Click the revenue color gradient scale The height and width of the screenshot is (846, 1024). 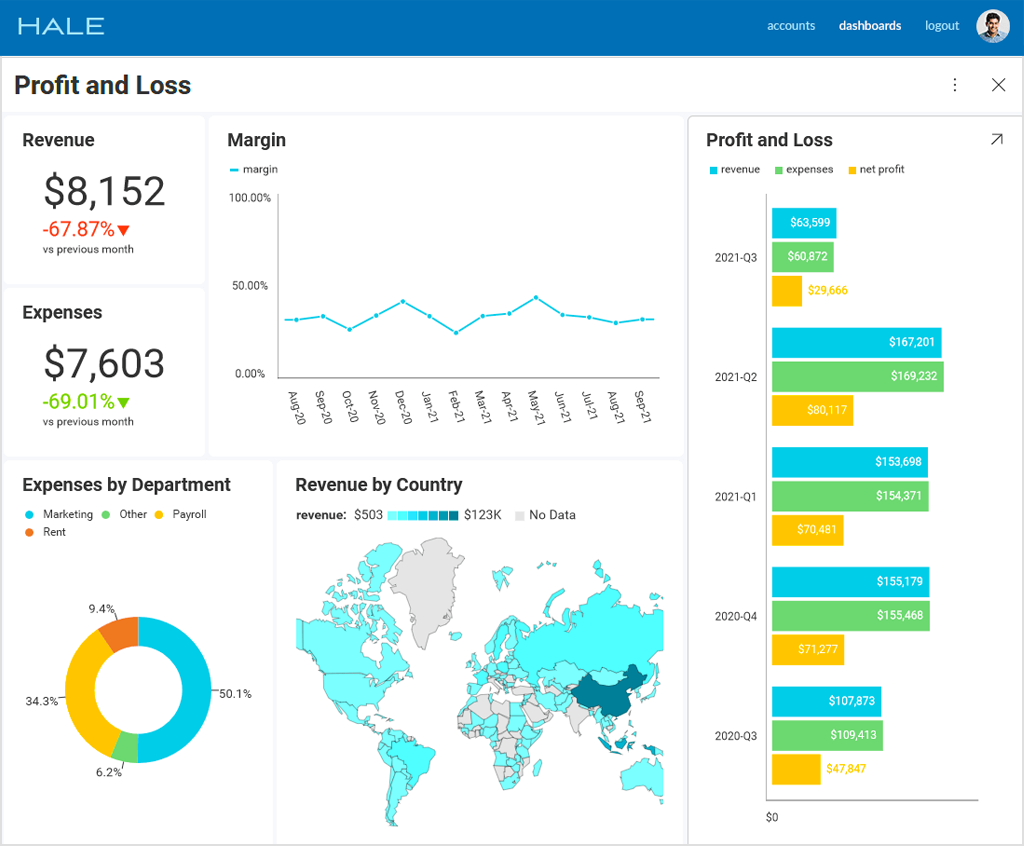point(422,515)
